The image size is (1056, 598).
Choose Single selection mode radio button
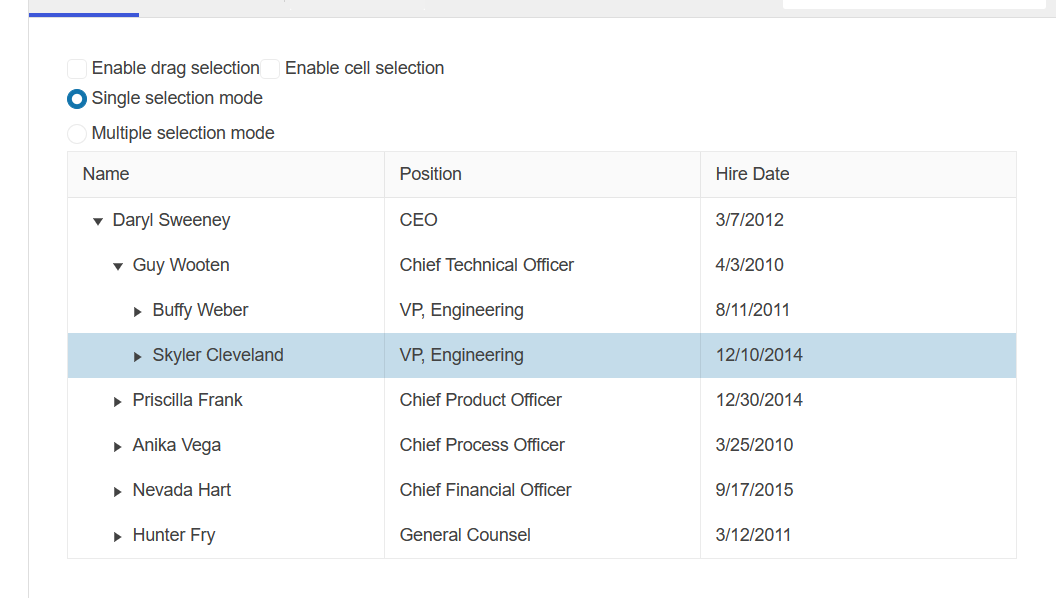(77, 99)
